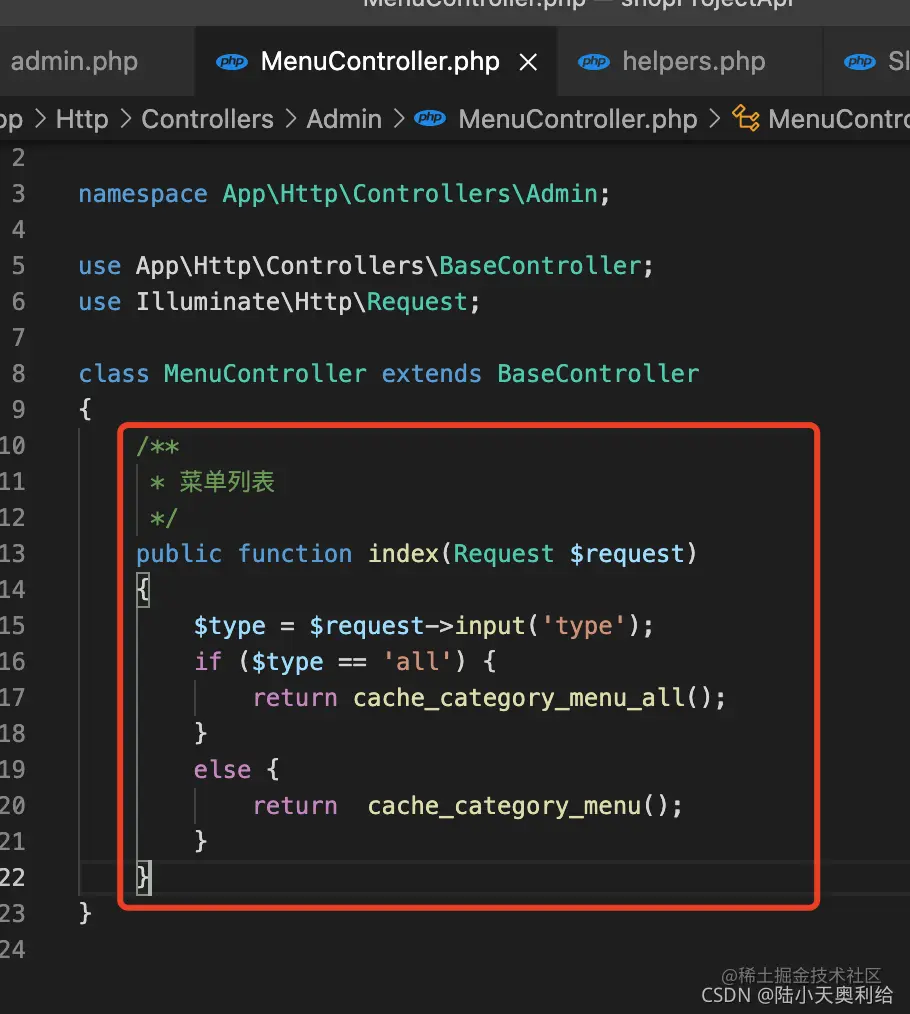This screenshot has height=1014, width=910.
Task: Switch to the admin.php tab
Action: [x=74, y=61]
